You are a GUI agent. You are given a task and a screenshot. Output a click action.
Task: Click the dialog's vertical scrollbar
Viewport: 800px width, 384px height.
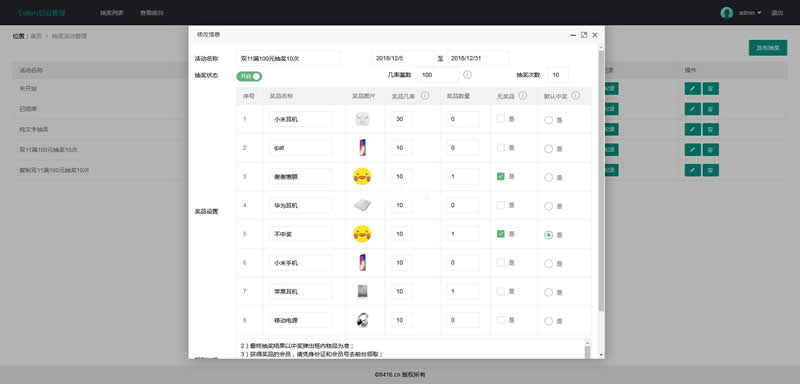pyautogui.click(x=601, y=181)
